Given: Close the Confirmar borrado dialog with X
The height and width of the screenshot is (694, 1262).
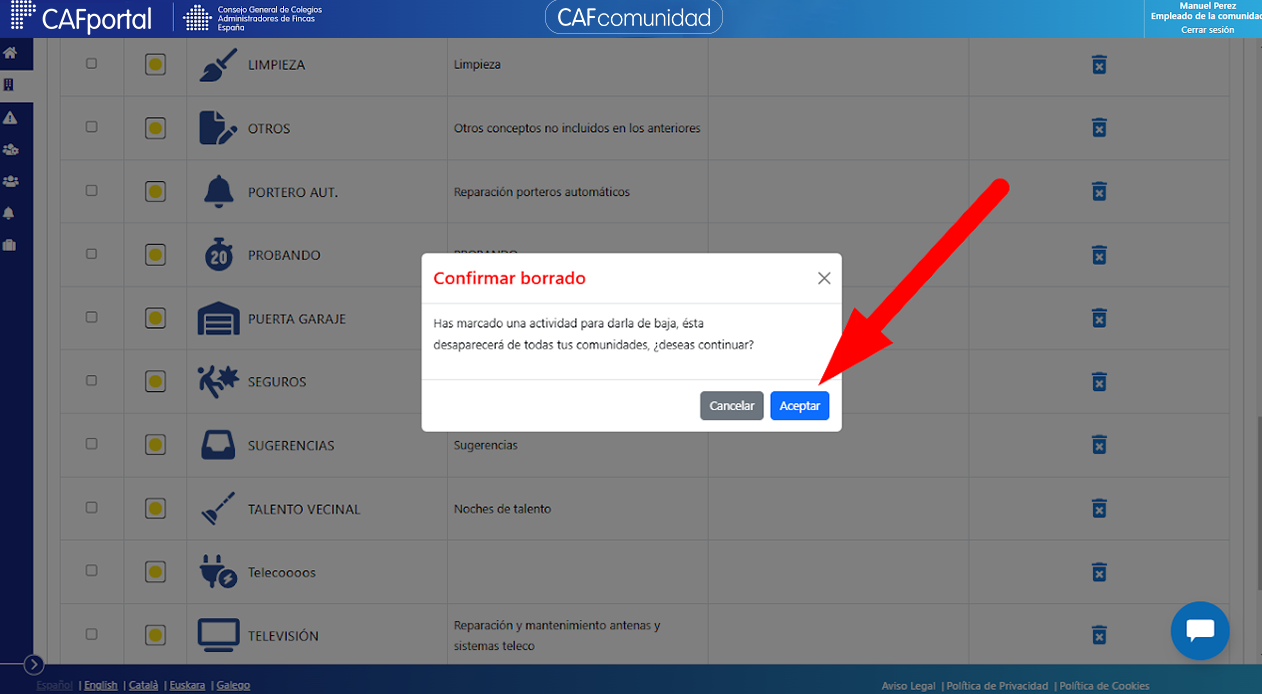Looking at the screenshot, I should pyautogui.click(x=824, y=278).
